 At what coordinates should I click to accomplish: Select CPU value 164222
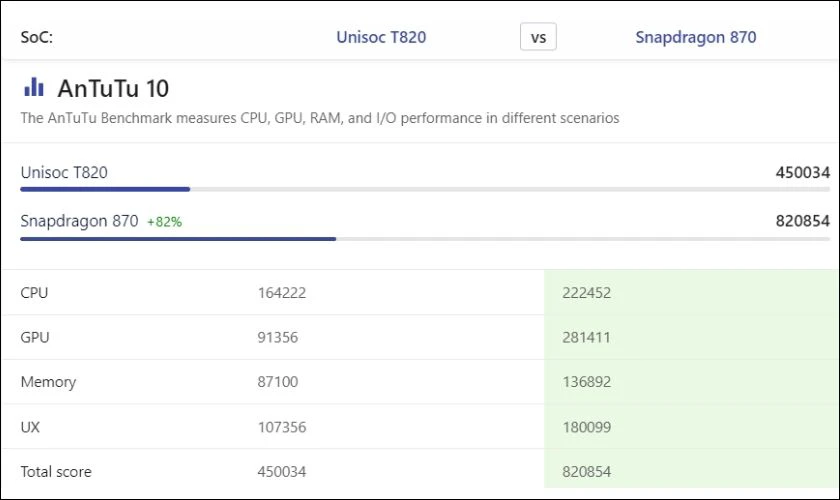point(282,293)
